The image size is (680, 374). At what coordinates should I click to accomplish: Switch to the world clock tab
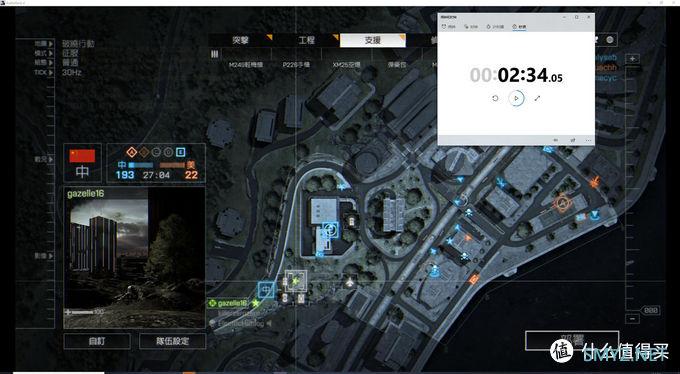(471, 27)
